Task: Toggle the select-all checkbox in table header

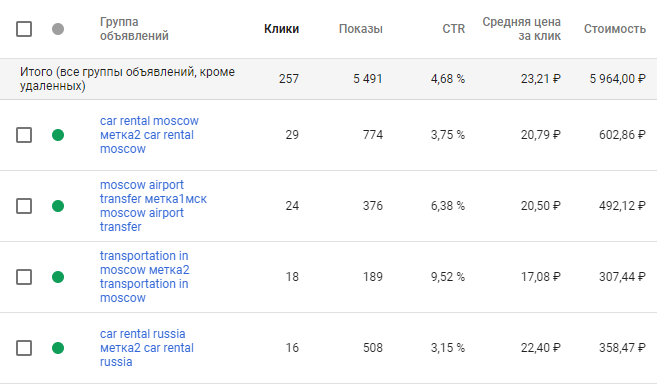Action: point(24,29)
